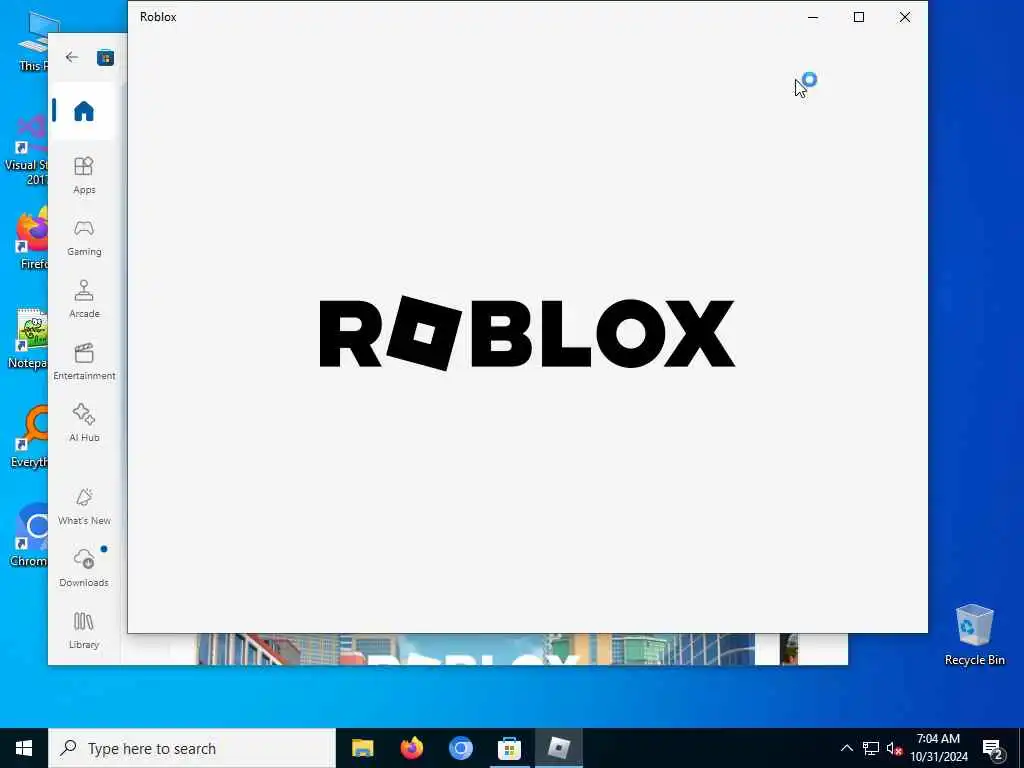Click Microsoft Store logo icon in title bar
Image resolution: width=1024 pixels, height=768 pixels.
pyautogui.click(x=105, y=57)
